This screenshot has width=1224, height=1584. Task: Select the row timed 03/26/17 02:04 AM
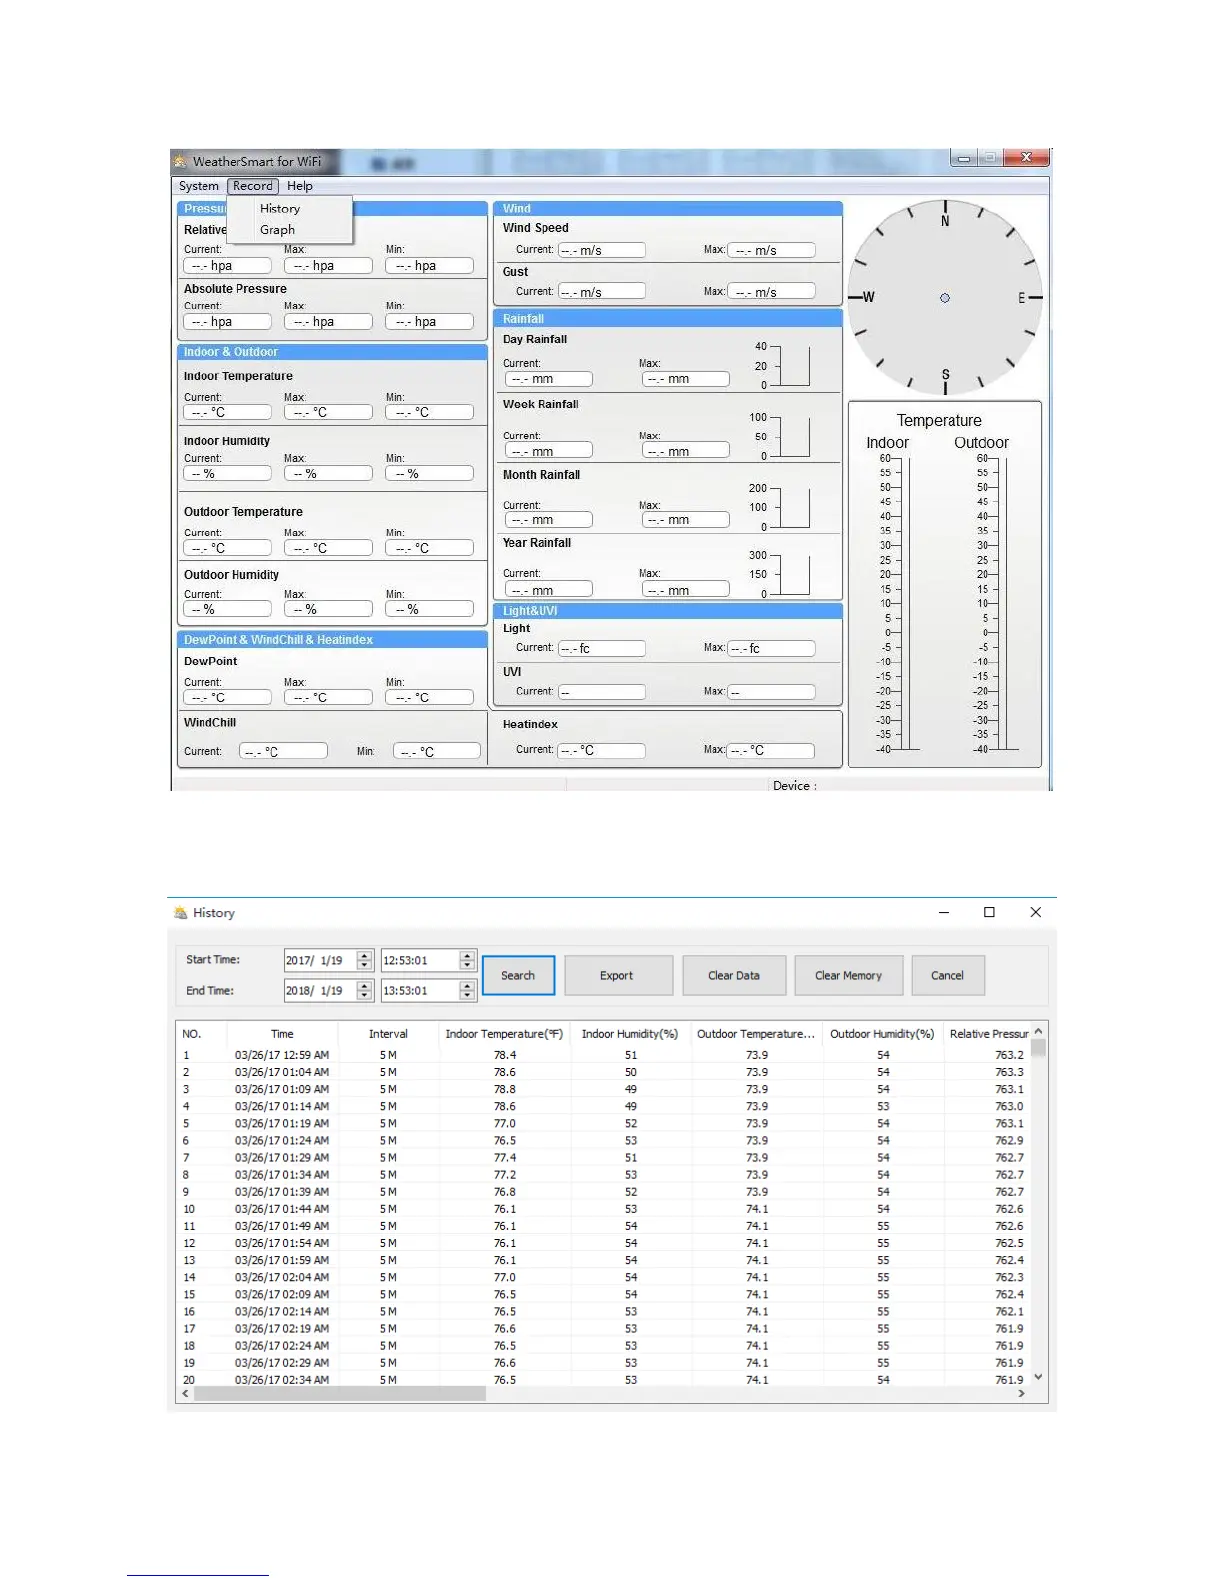603,1277
